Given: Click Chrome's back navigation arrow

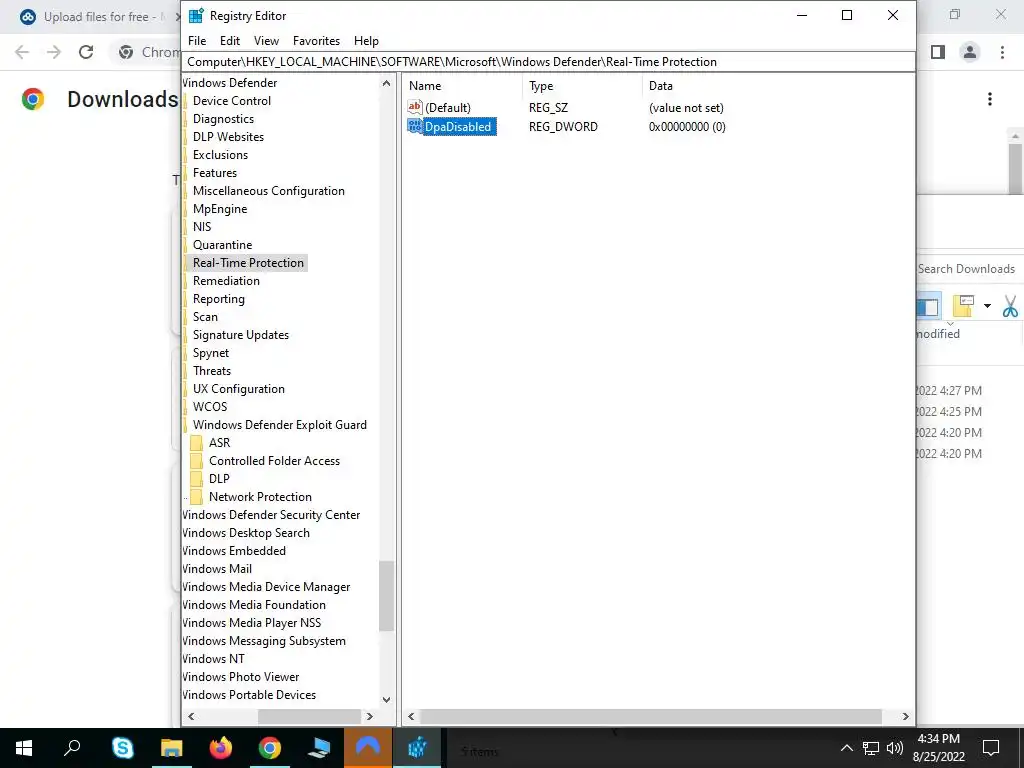Looking at the screenshot, I should pyautogui.click(x=22, y=52).
